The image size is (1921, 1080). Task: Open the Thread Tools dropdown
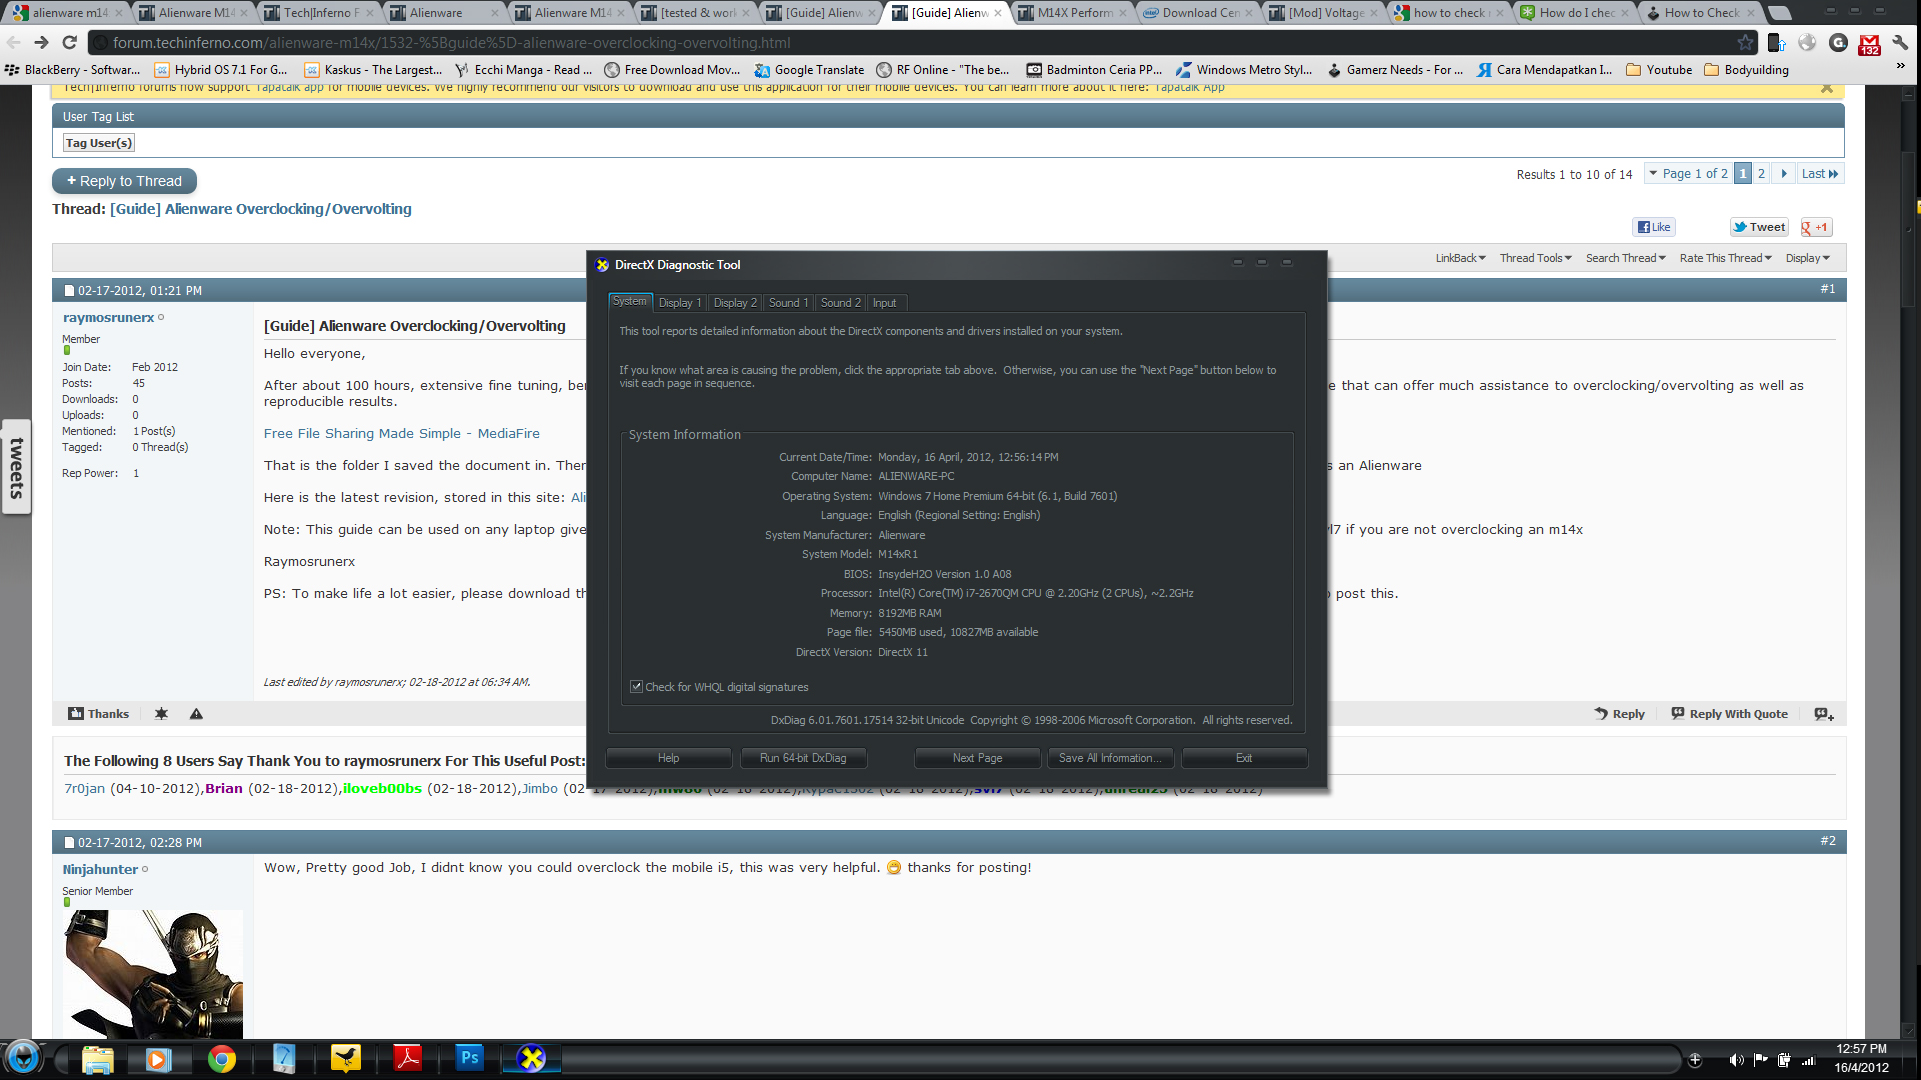click(1535, 258)
